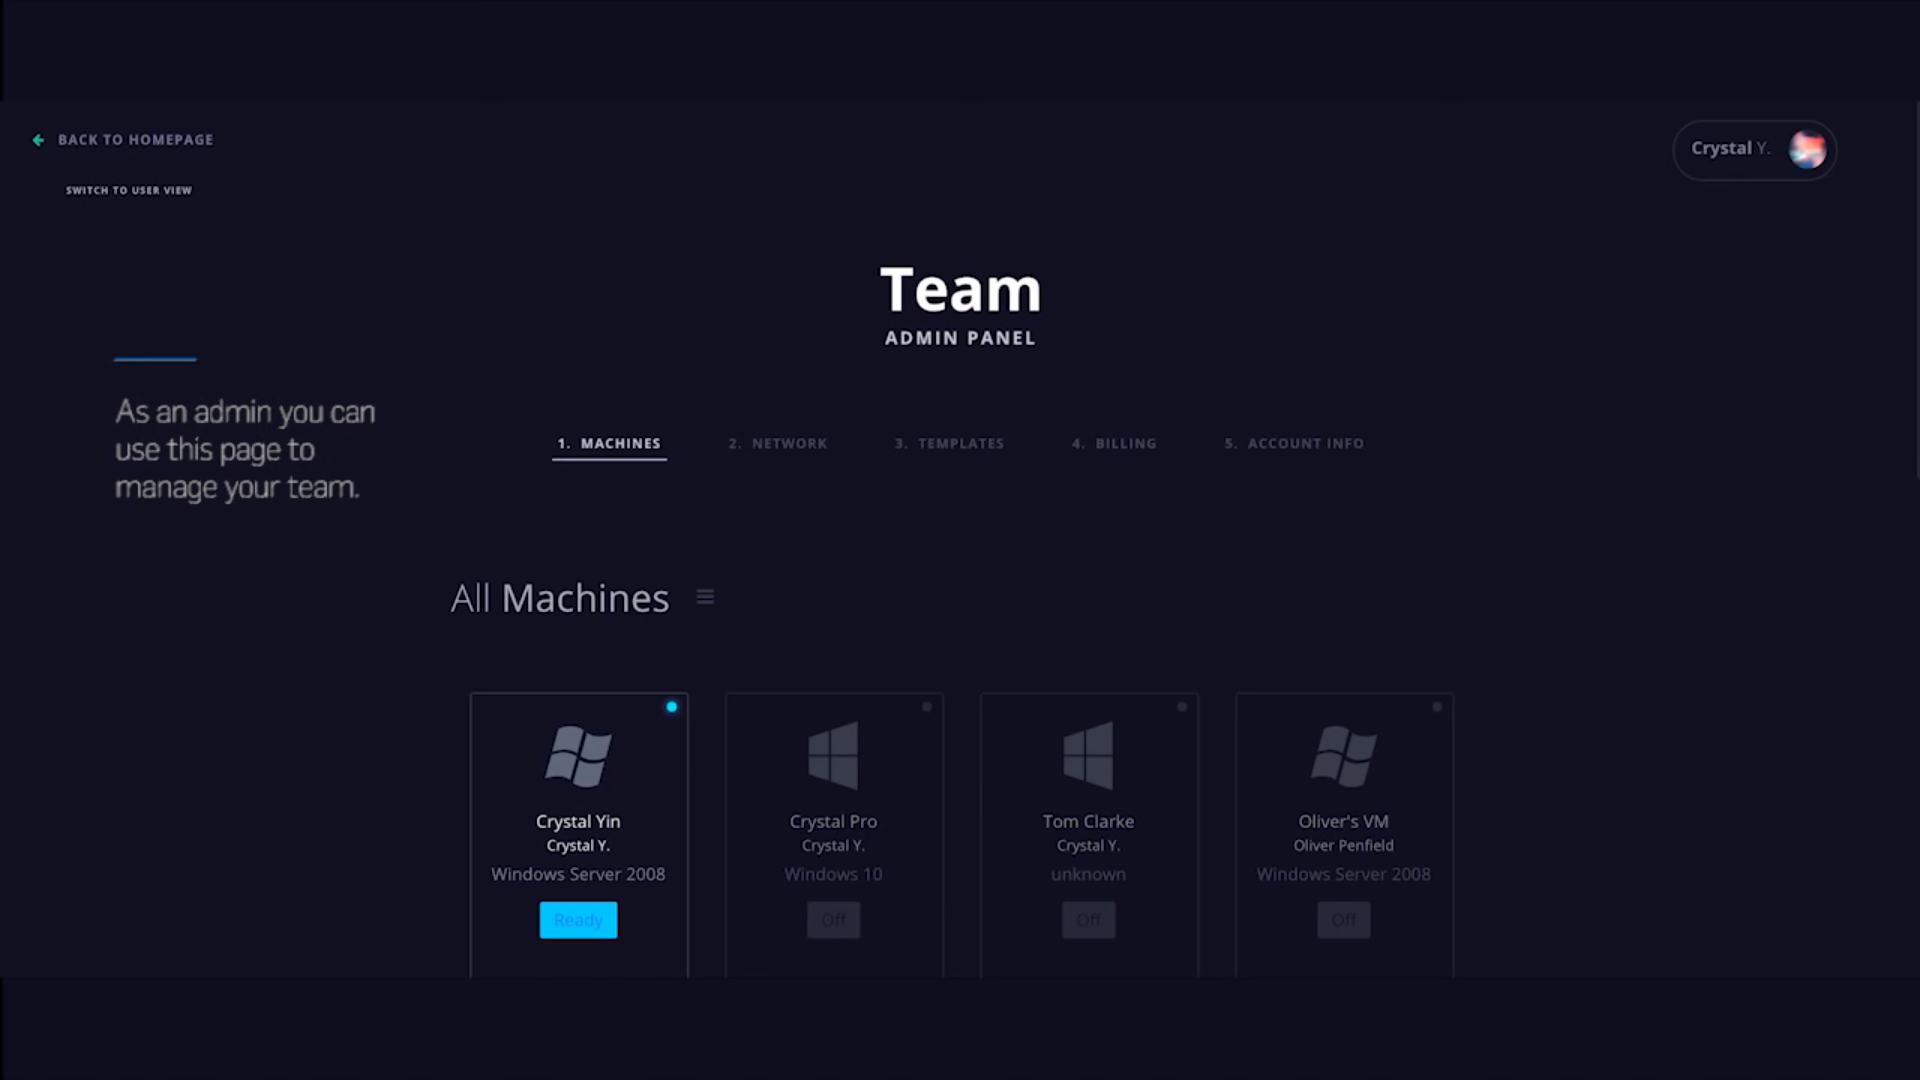The image size is (1920, 1080).
Task: Open the Billing tab
Action: [x=1114, y=443]
